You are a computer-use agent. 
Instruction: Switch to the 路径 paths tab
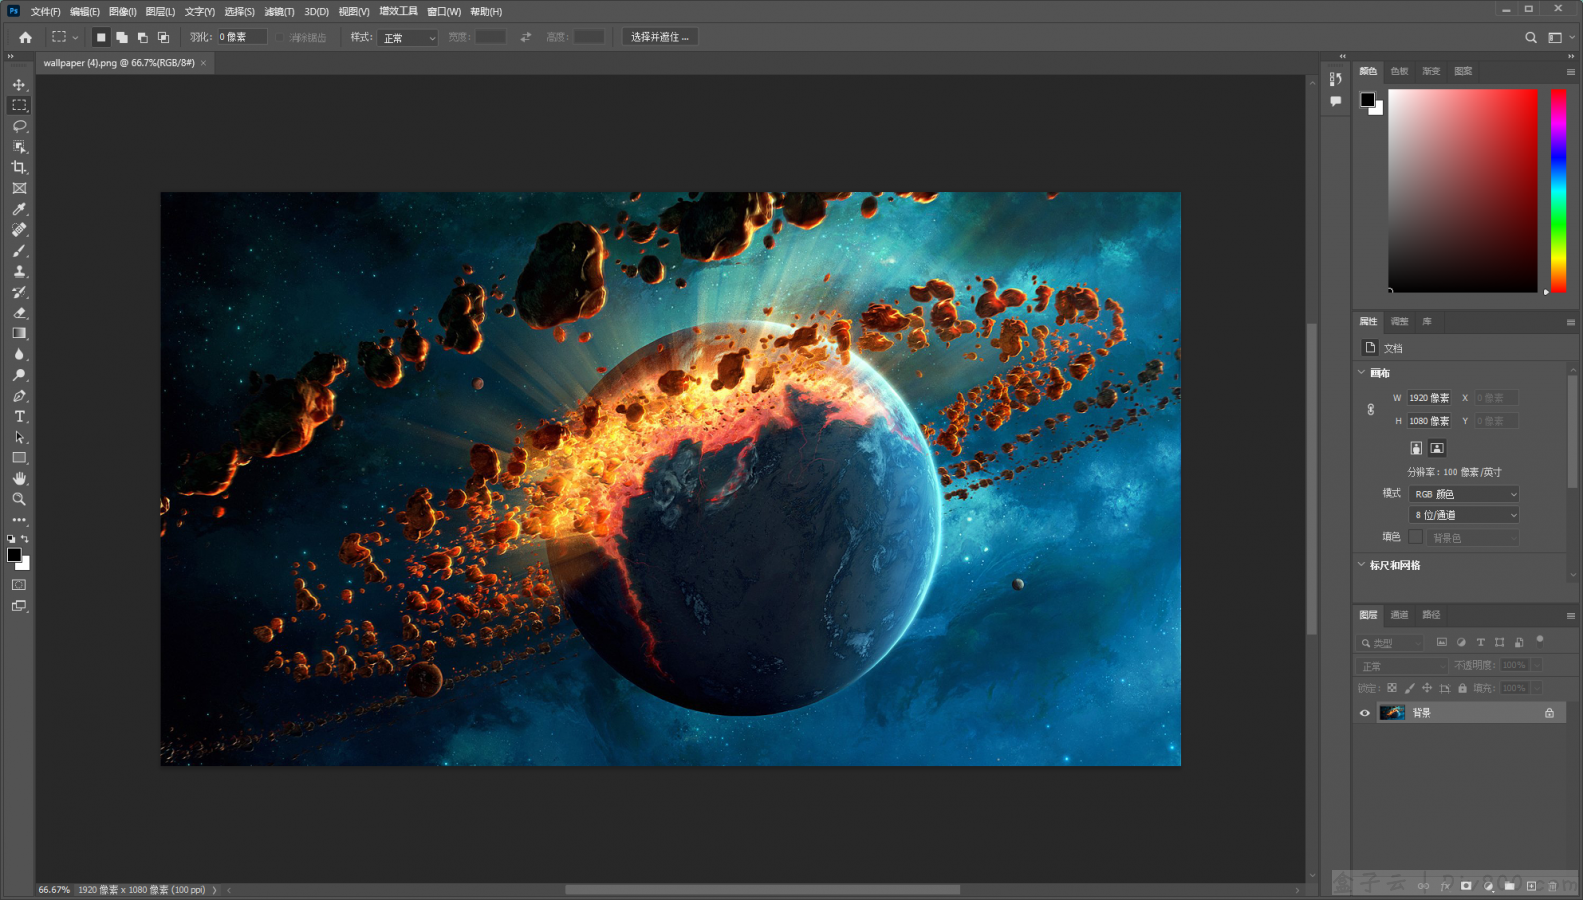tap(1431, 615)
